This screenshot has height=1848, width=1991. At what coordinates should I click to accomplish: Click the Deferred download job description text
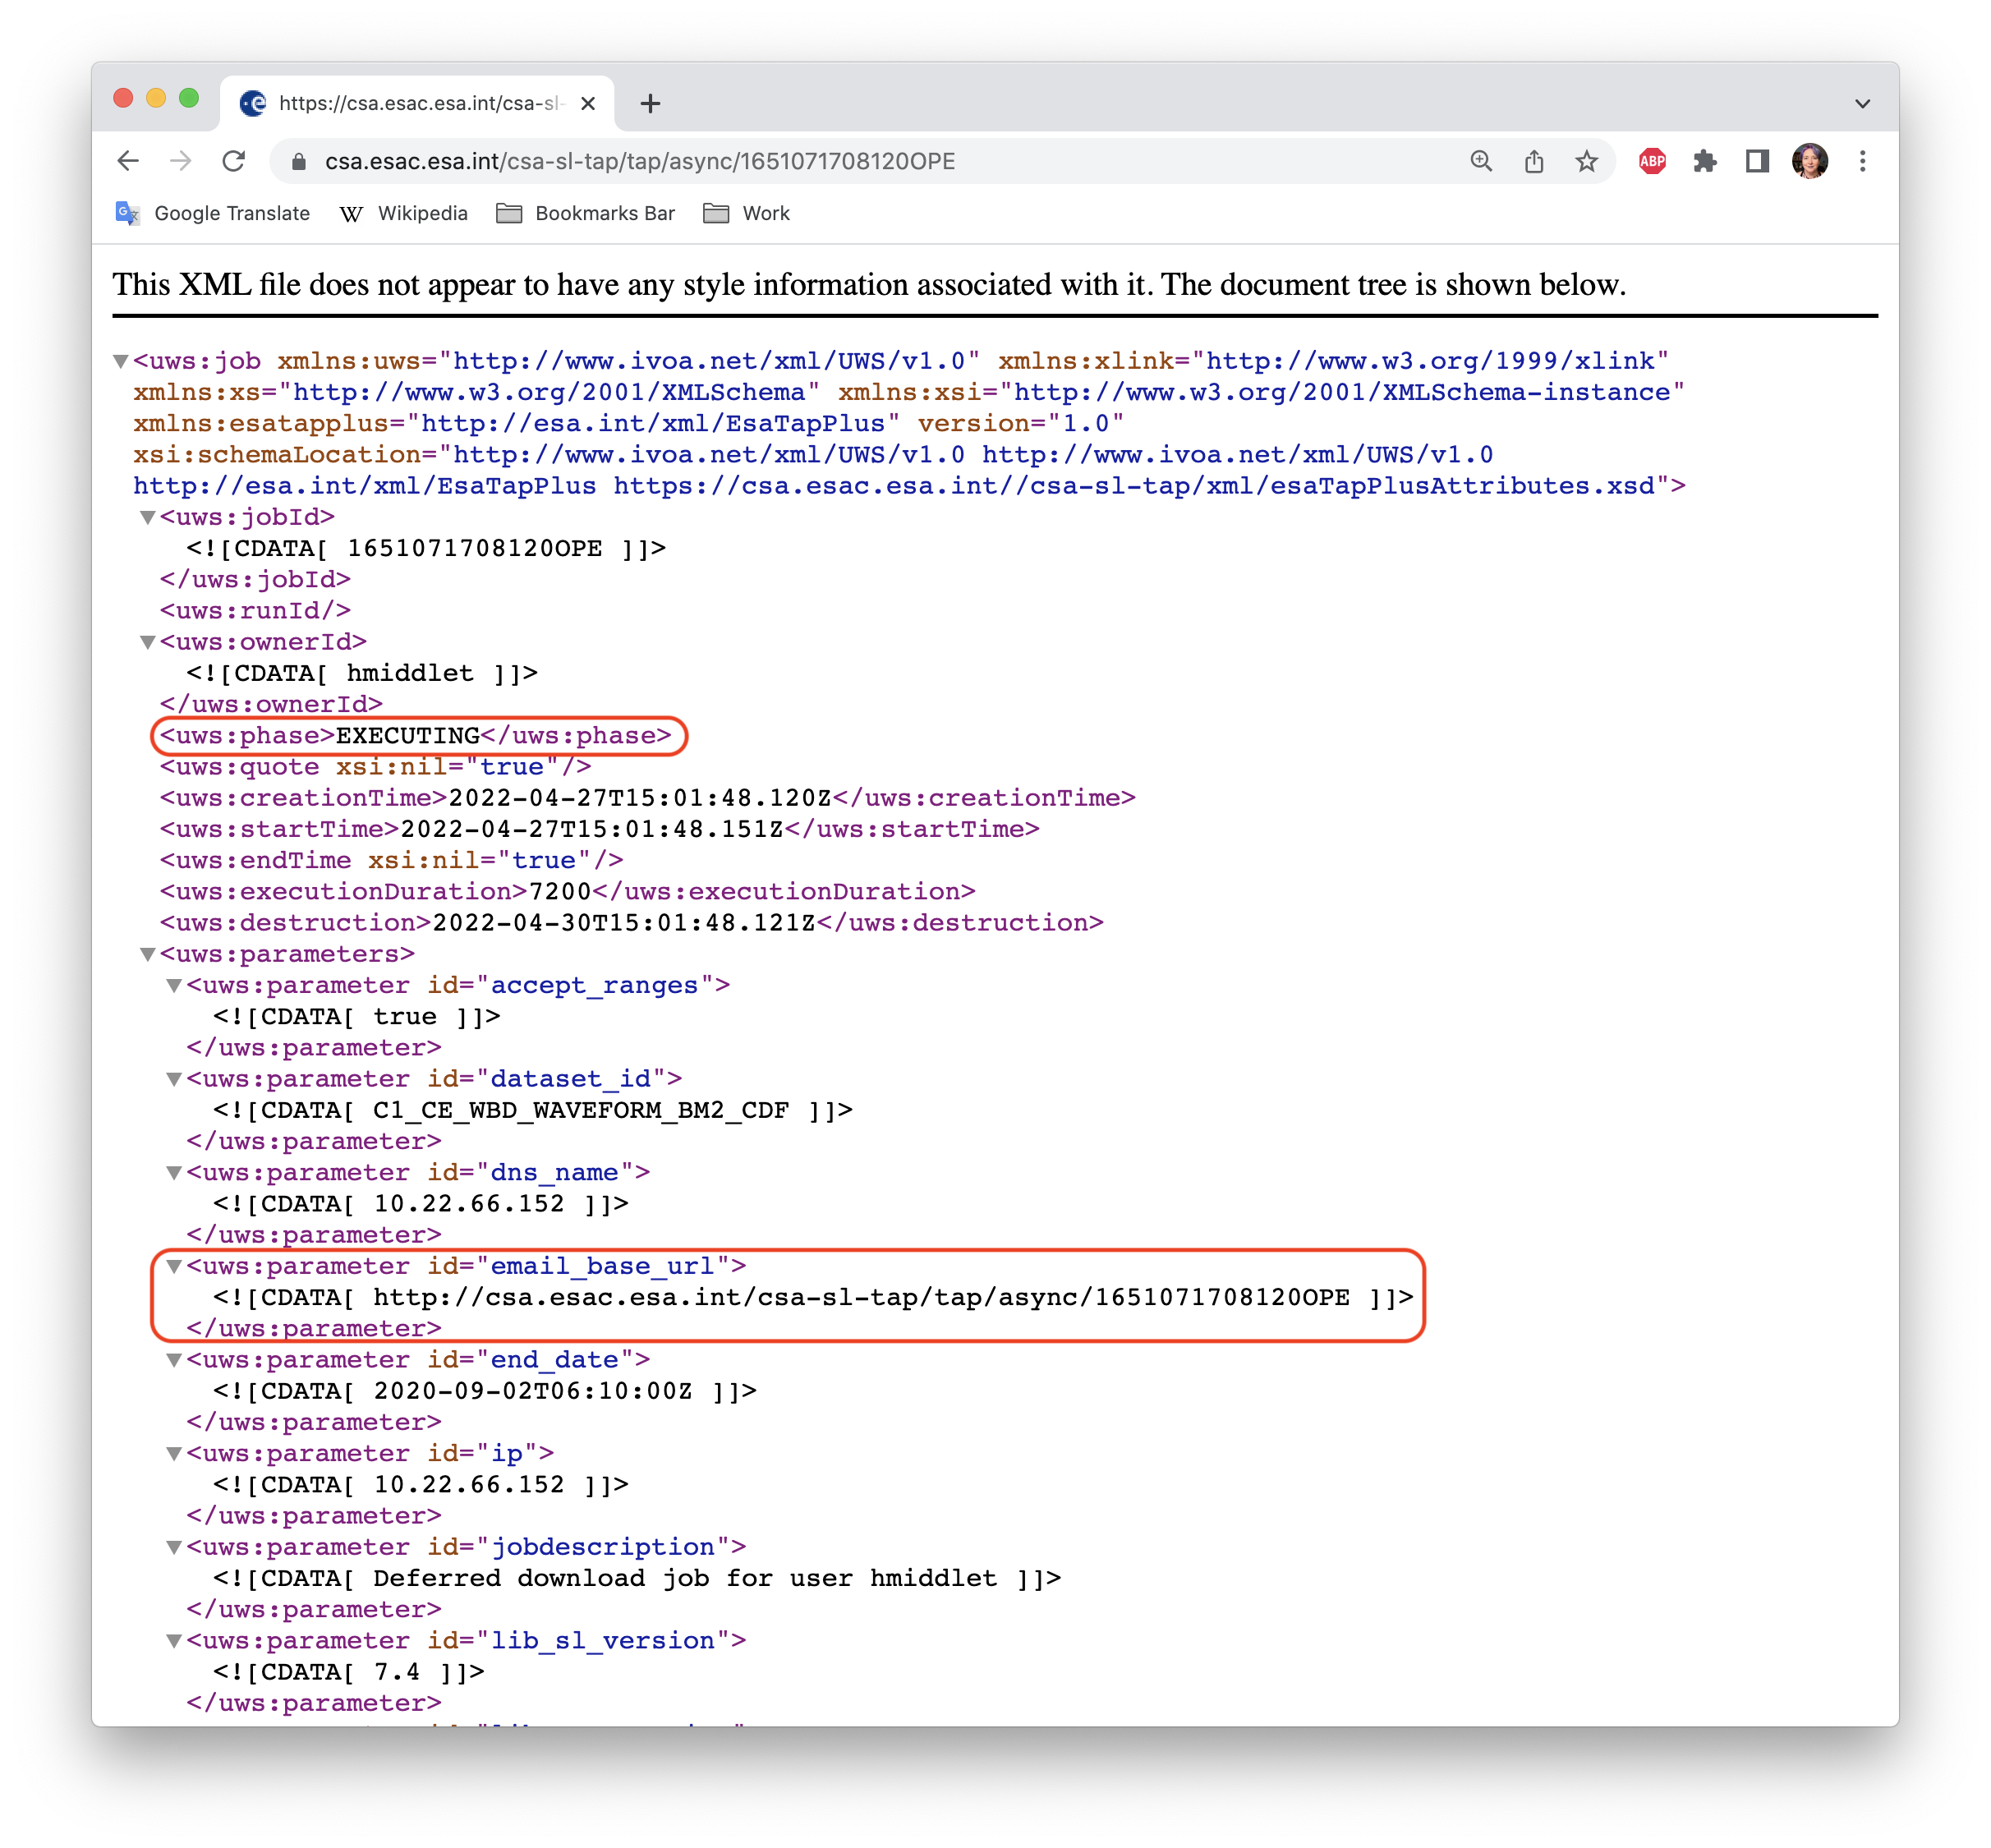(x=685, y=1578)
